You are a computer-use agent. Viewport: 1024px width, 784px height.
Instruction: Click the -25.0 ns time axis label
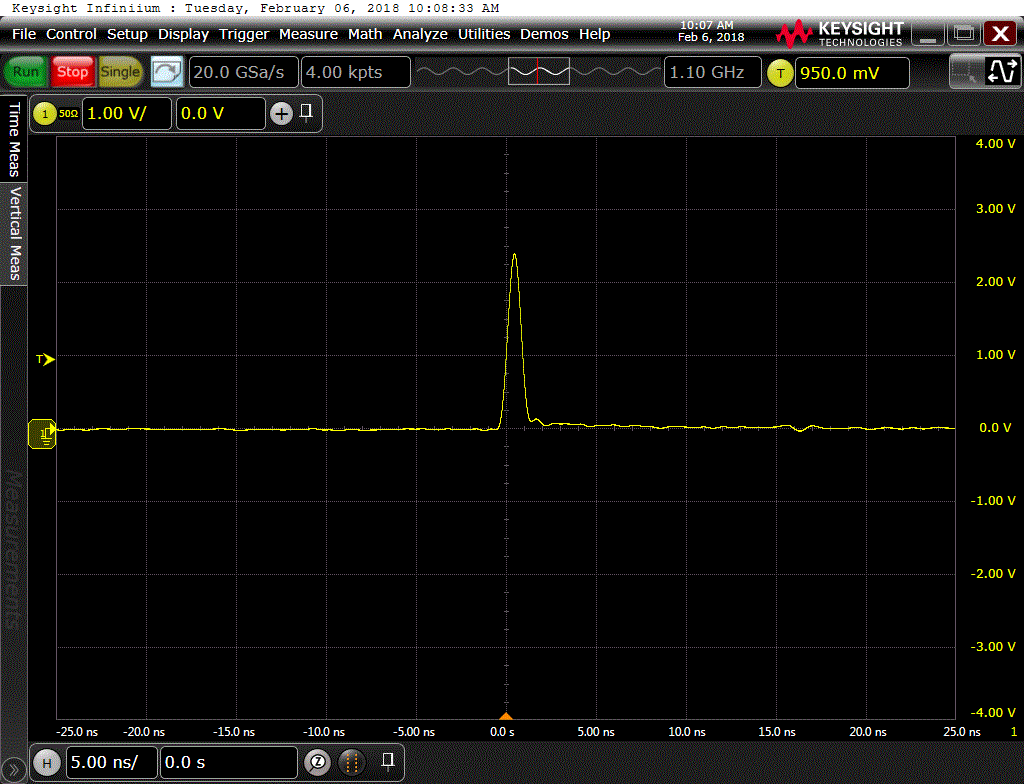point(77,732)
